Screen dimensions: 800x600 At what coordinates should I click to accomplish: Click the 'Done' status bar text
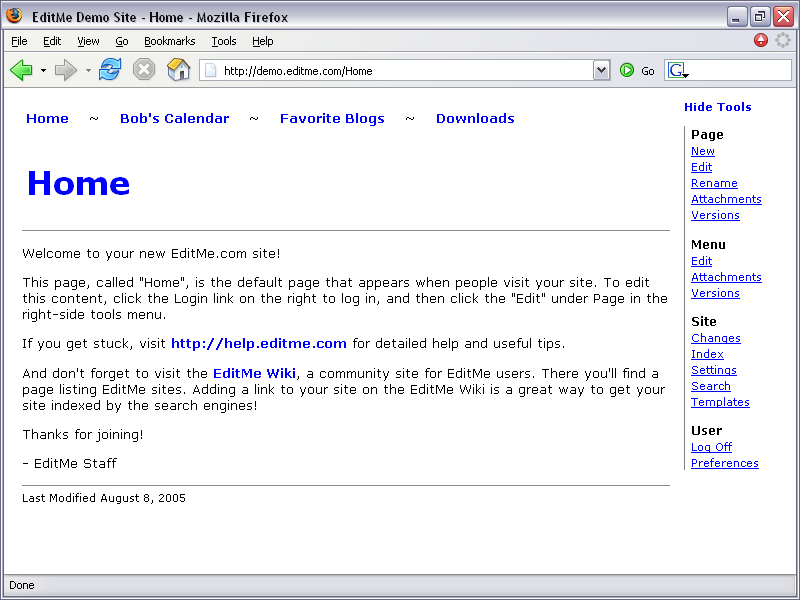(x=21, y=585)
